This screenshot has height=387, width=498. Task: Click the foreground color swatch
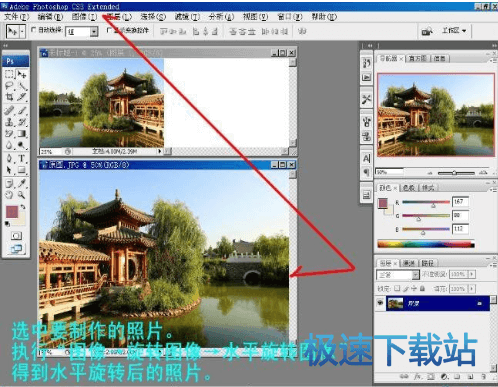coord(12,212)
